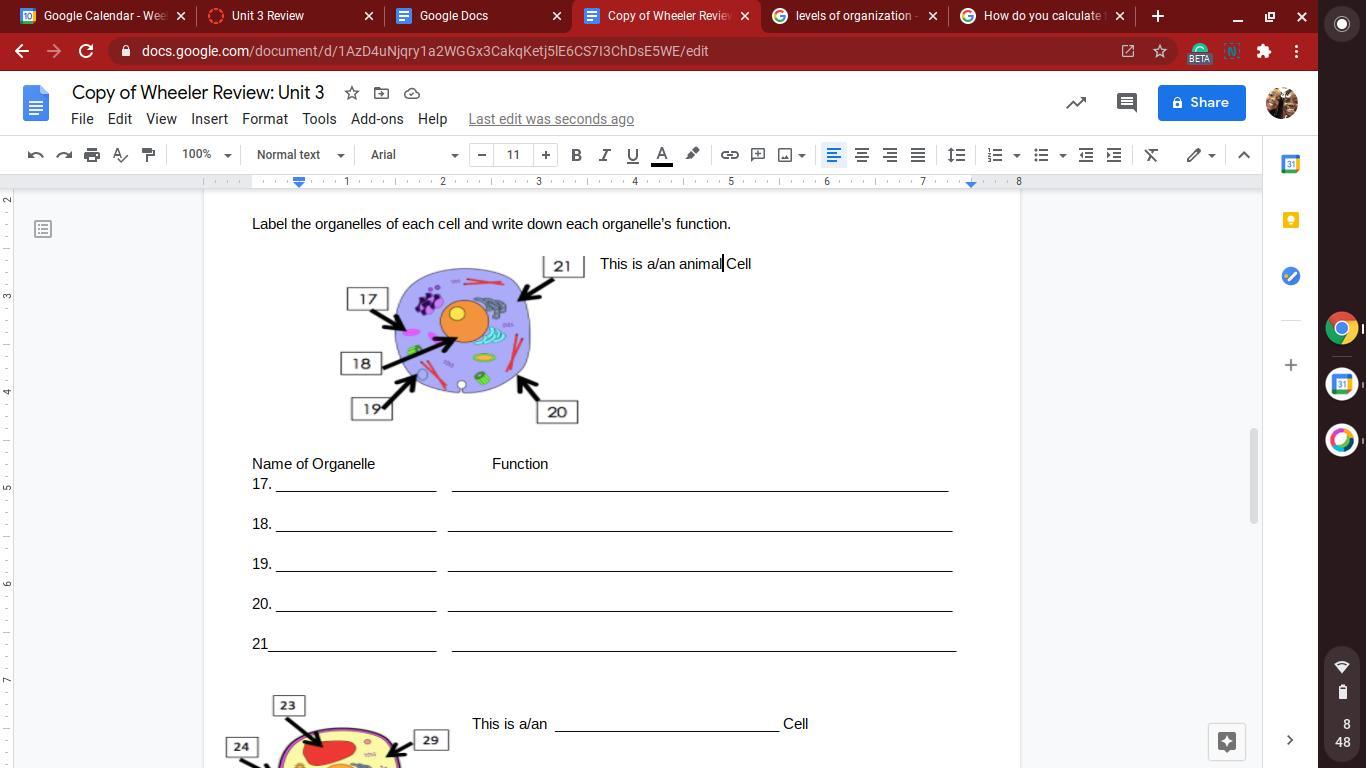Open the text color picker
Viewport: 1366px width, 768px height.
point(661,155)
